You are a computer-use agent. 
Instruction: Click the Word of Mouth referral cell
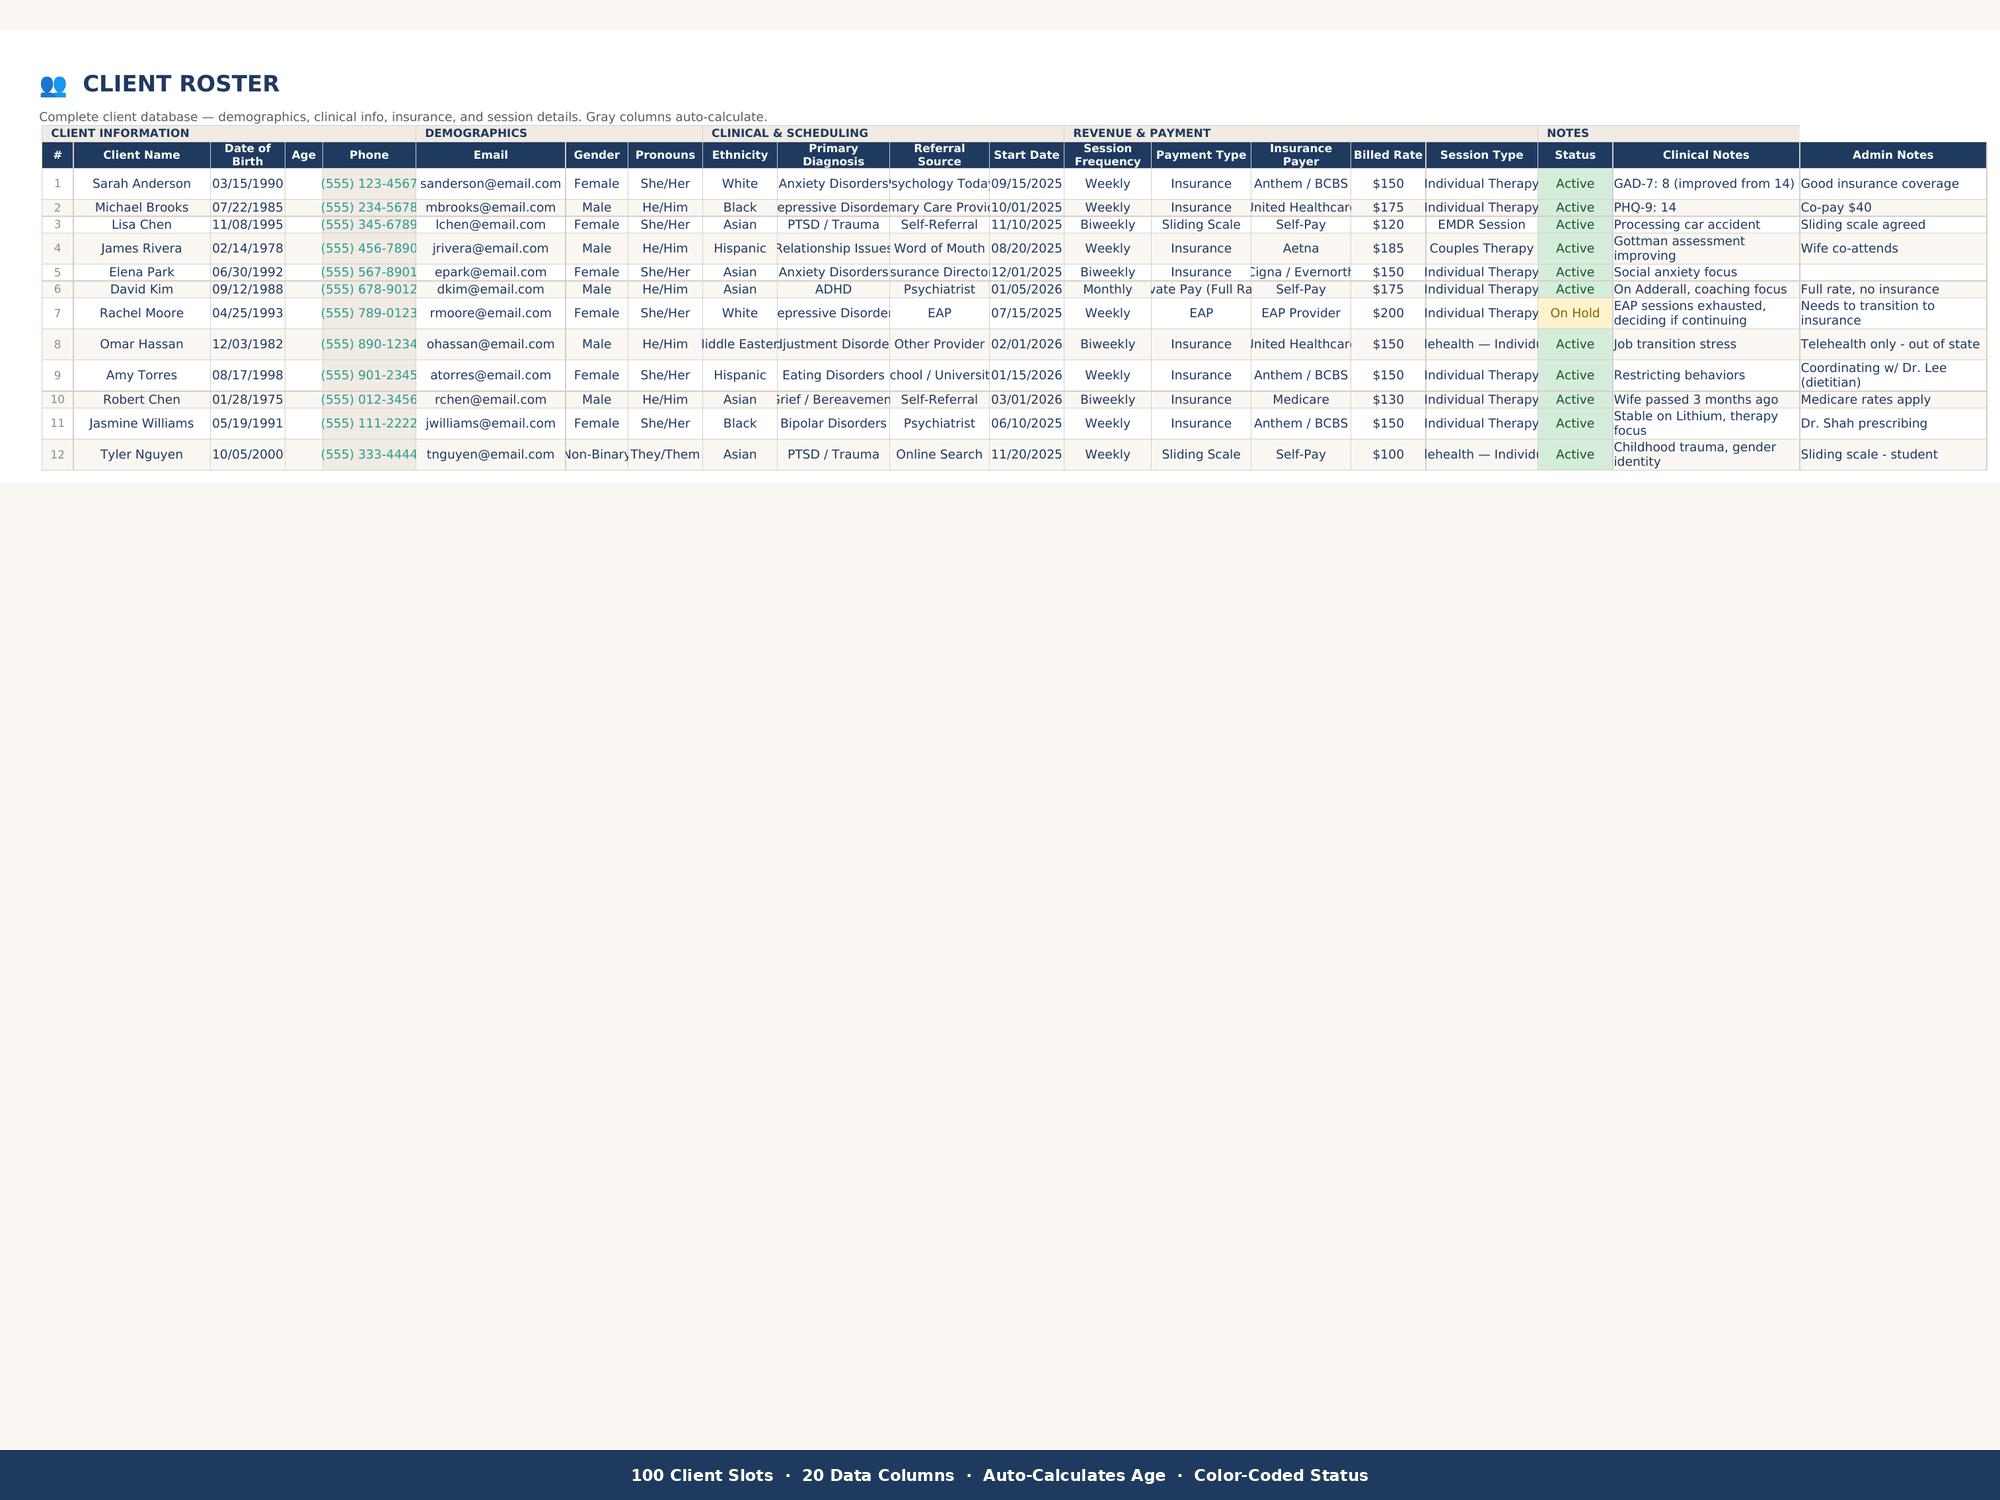click(x=939, y=249)
